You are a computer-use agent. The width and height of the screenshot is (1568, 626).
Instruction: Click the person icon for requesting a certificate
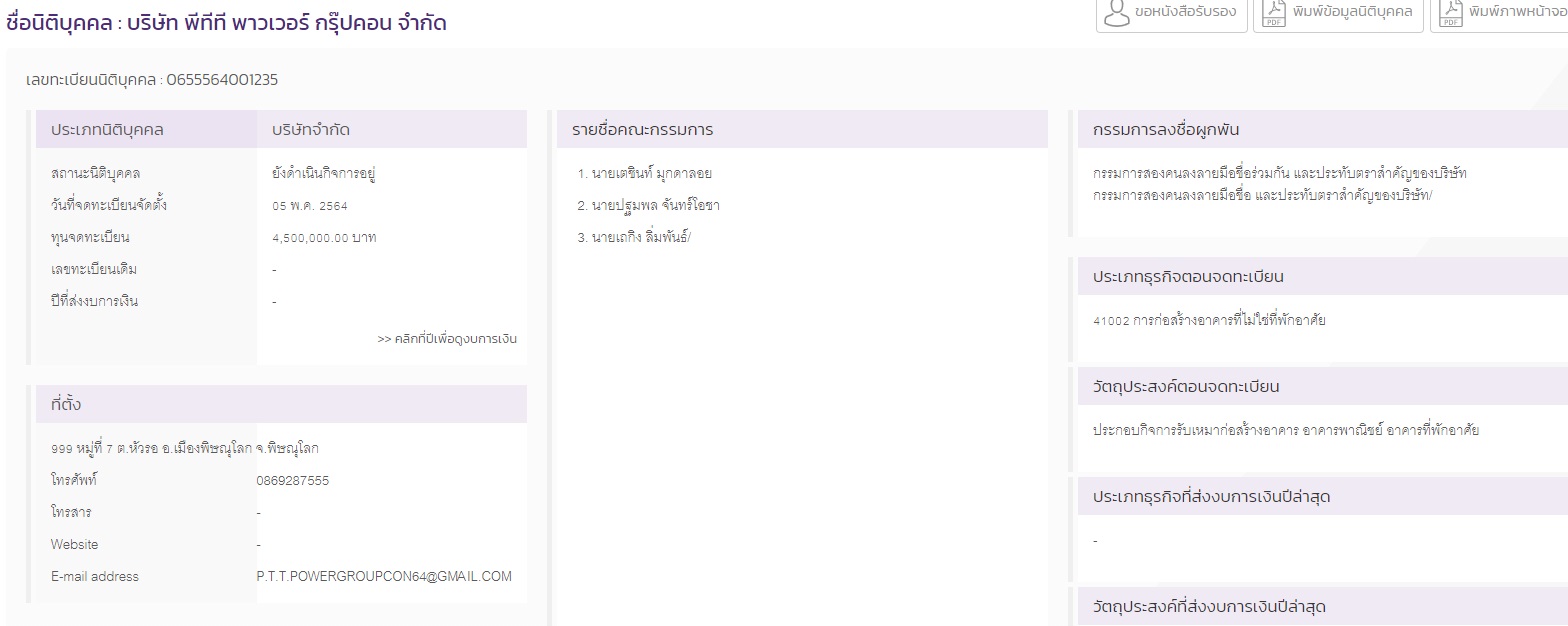pyautogui.click(x=1117, y=13)
